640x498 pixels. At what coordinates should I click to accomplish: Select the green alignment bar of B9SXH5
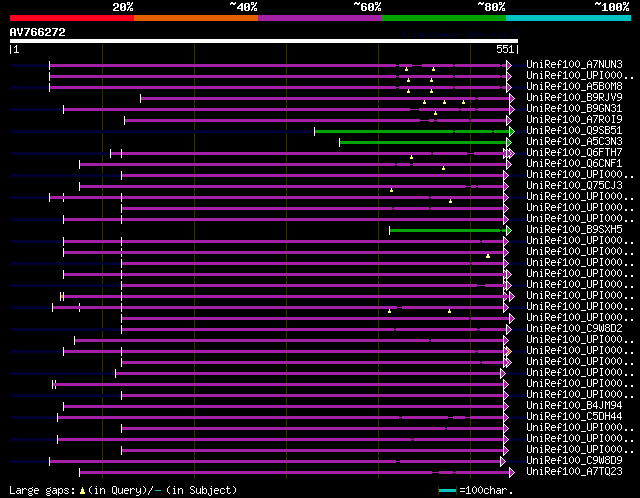(x=448, y=231)
